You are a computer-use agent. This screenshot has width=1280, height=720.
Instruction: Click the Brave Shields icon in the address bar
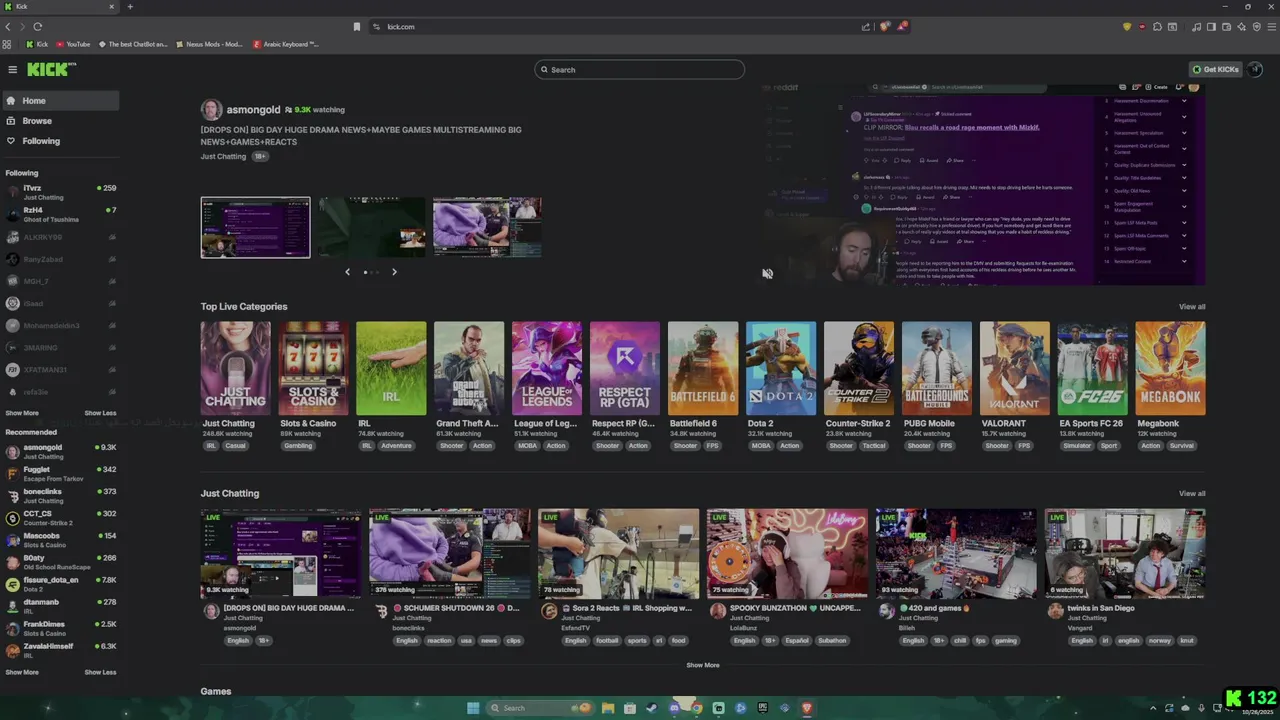pyautogui.click(x=885, y=27)
